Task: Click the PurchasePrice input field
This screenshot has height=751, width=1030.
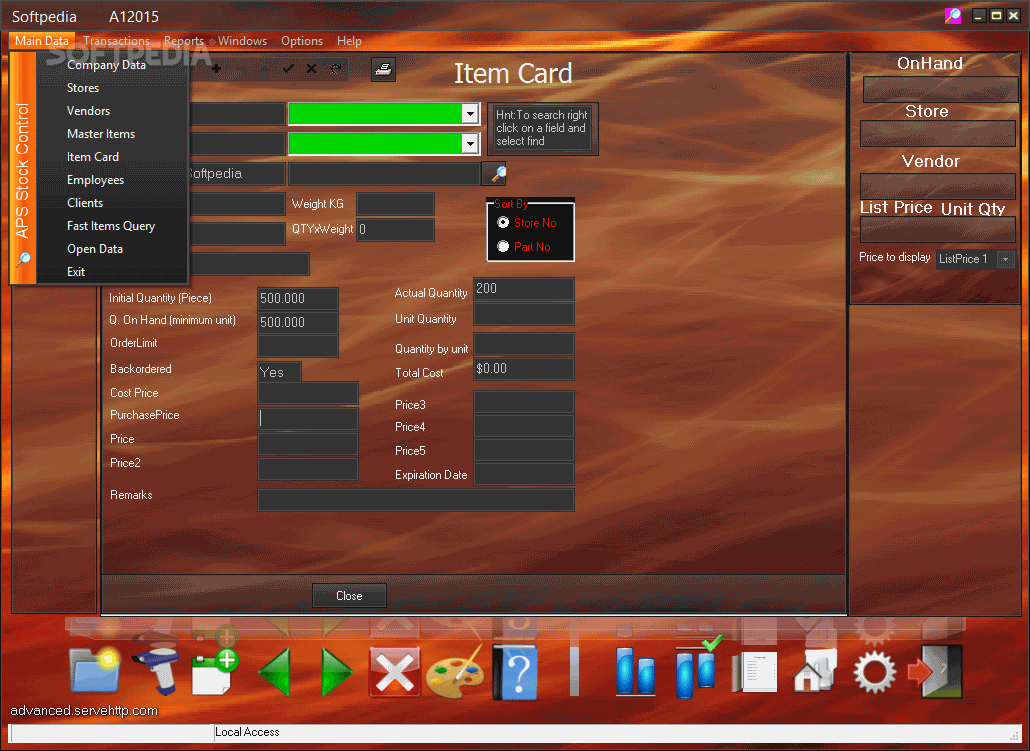Action: [x=307, y=419]
